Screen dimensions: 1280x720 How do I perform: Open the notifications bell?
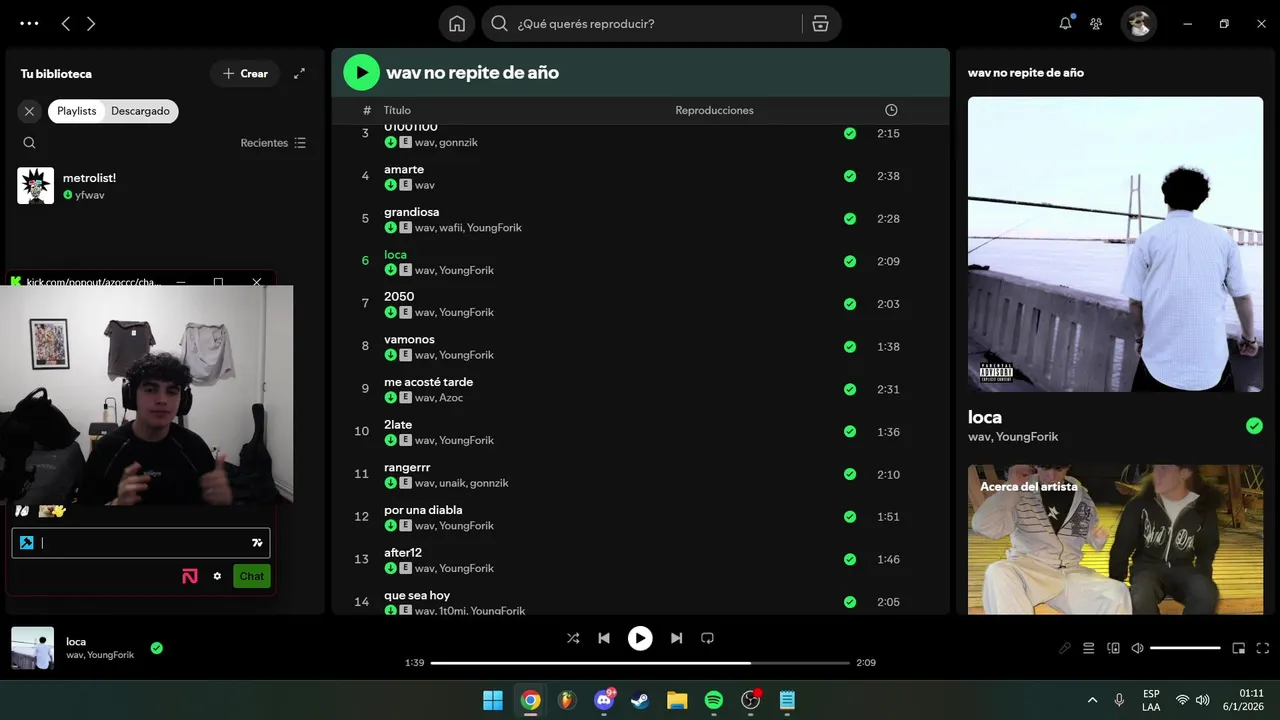coord(1065,24)
